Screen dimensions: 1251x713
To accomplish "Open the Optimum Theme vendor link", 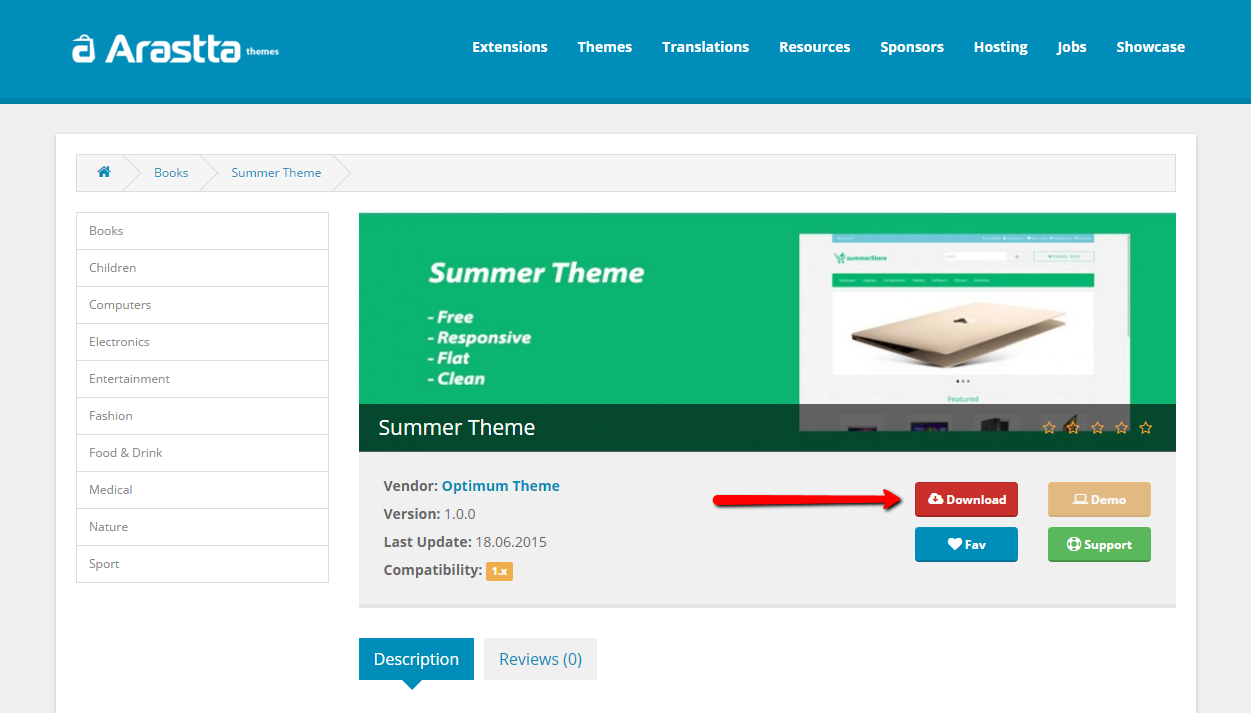I will [x=501, y=486].
